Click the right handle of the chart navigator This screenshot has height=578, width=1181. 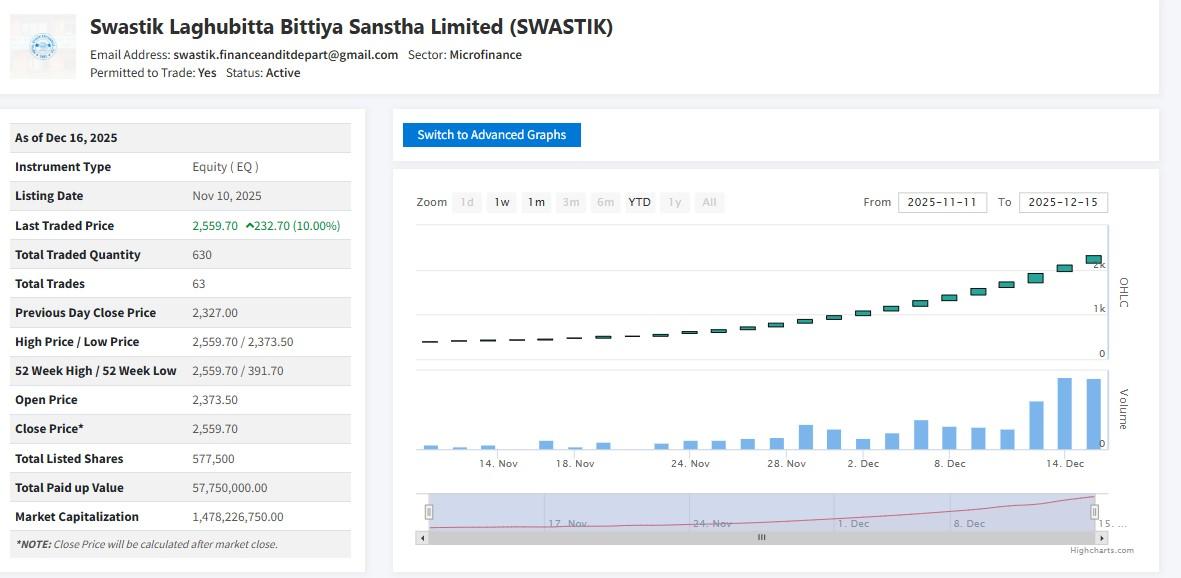pyautogui.click(x=1094, y=510)
